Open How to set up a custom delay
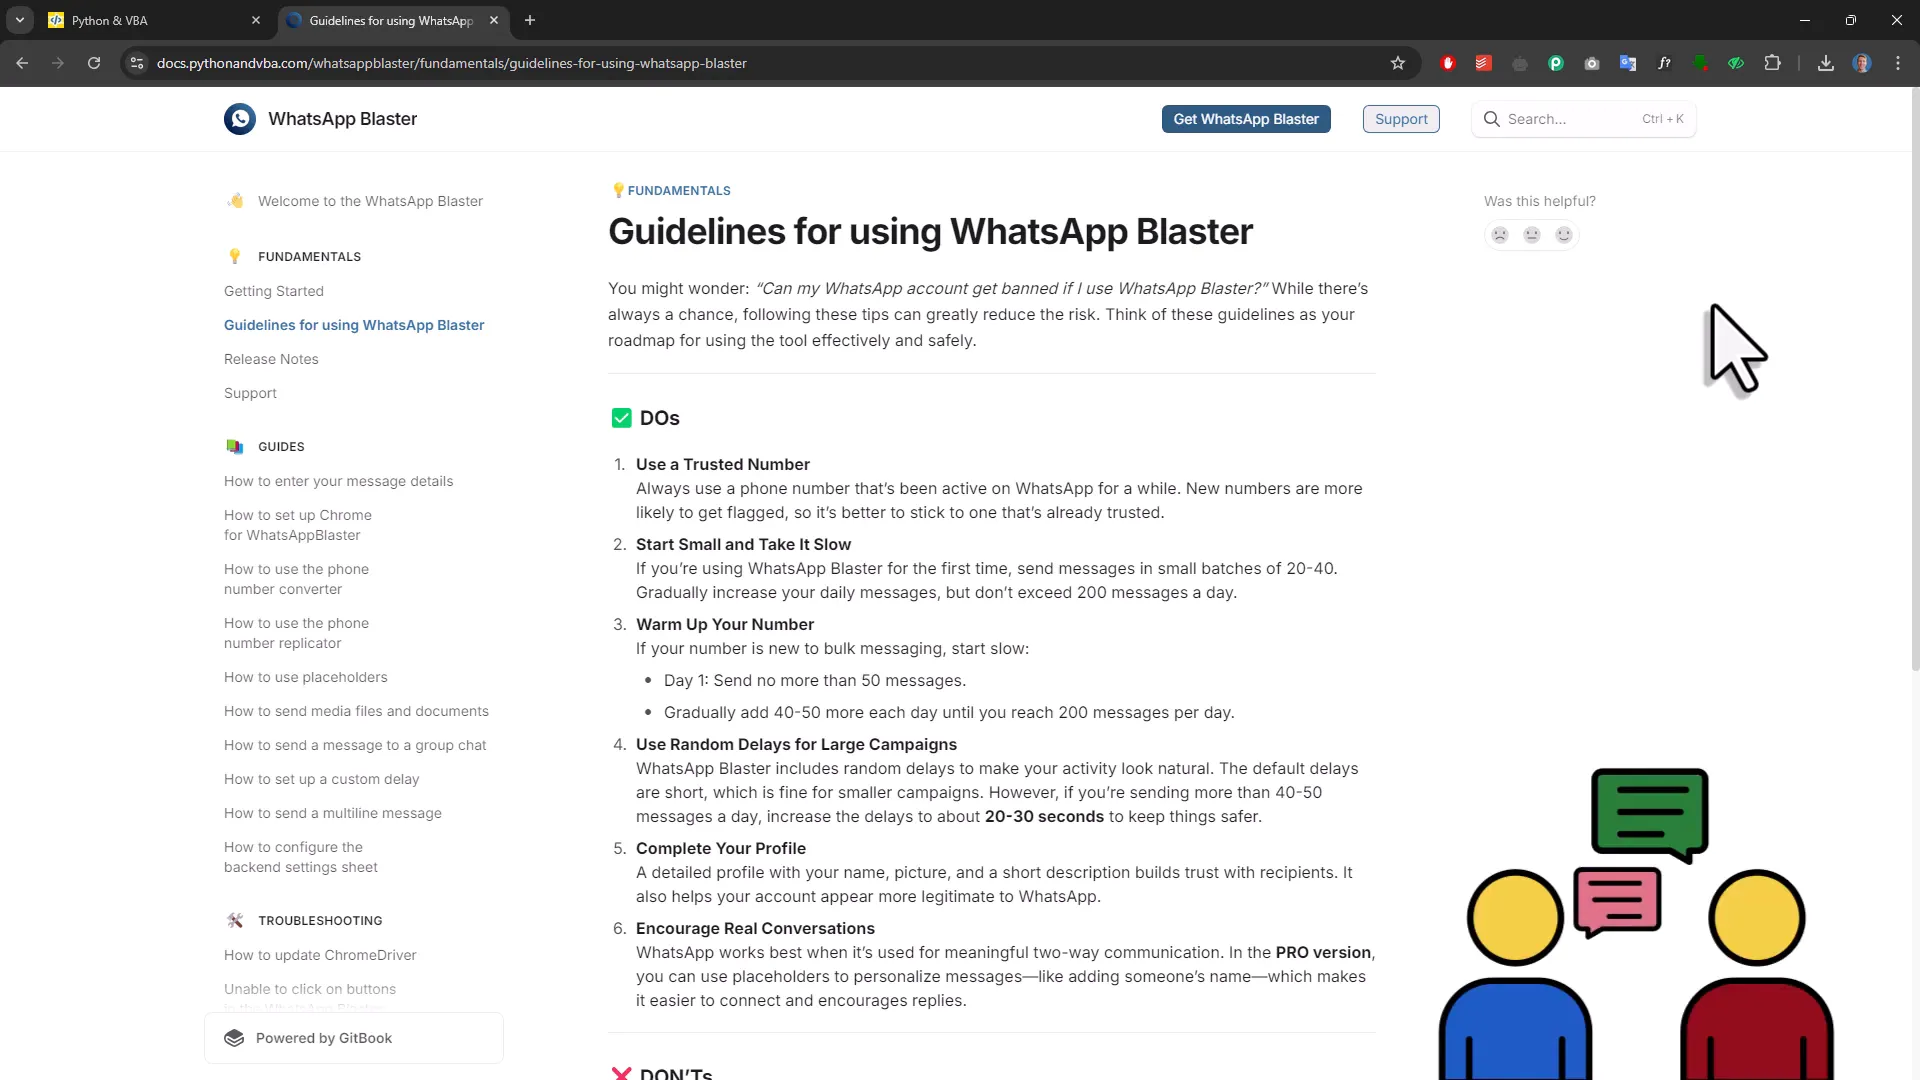This screenshot has height=1080, width=1920. click(x=321, y=779)
